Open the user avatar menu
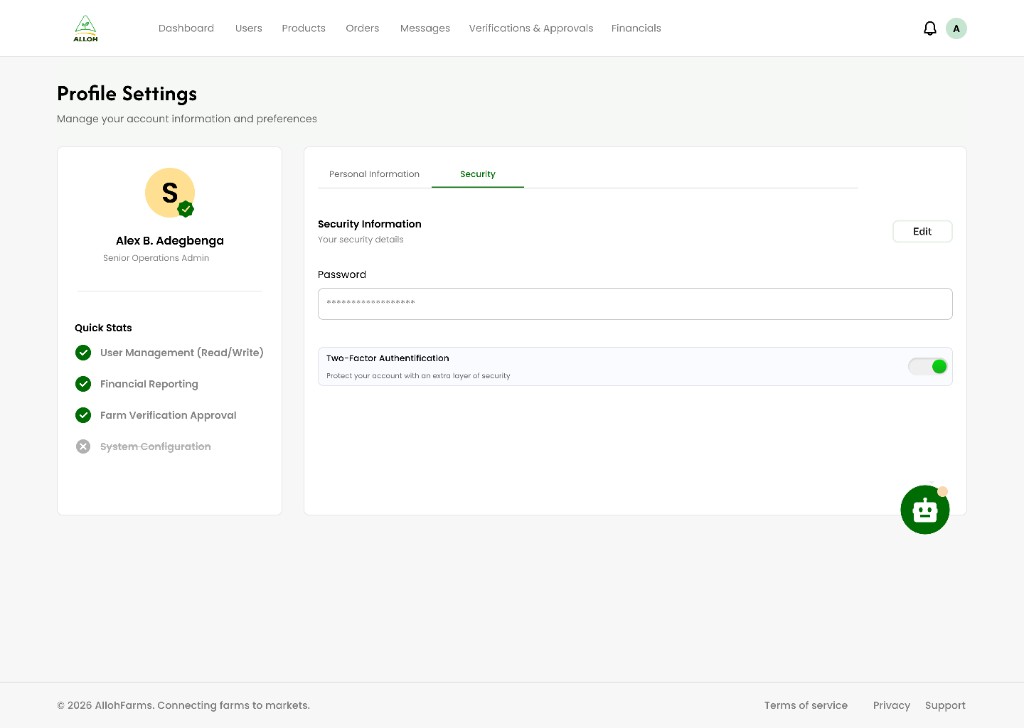Screen dimensions: 1024x728 [956, 28]
